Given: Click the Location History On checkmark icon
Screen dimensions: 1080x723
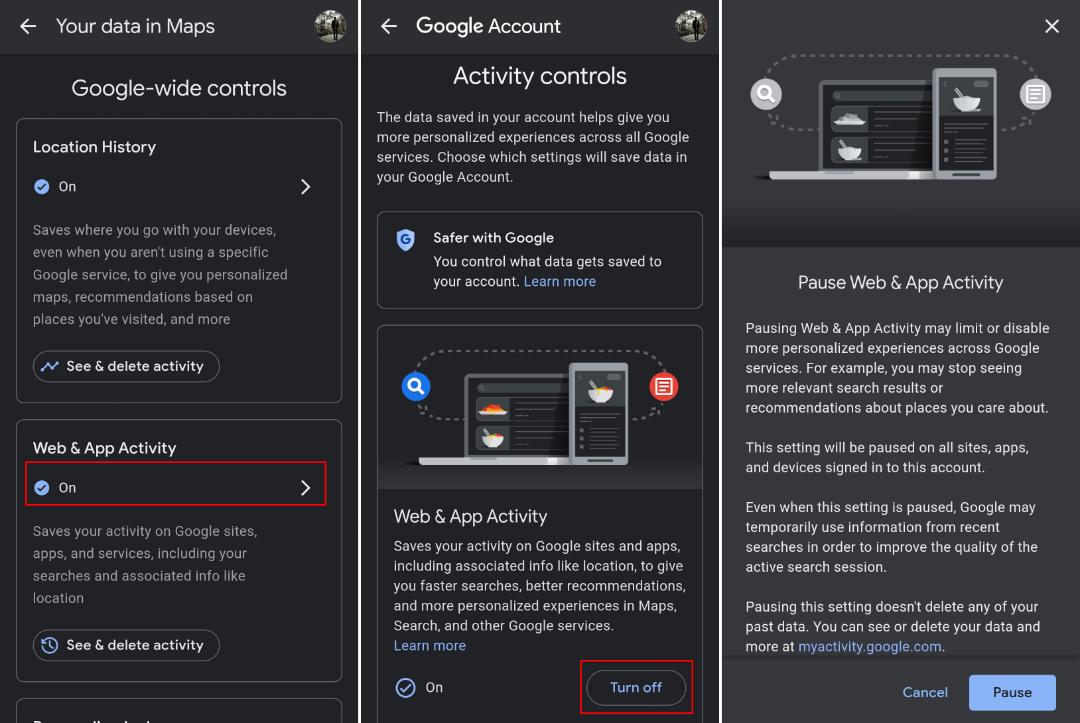Looking at the screenshot, I should (x=42, y=187).
